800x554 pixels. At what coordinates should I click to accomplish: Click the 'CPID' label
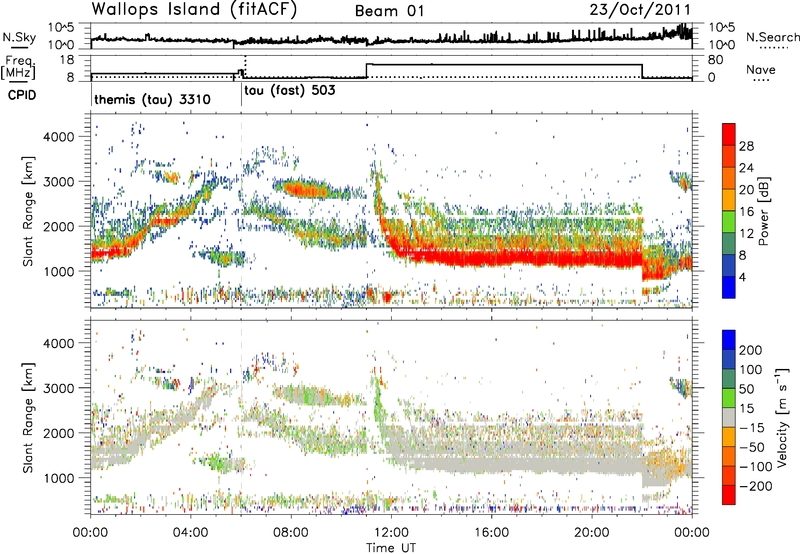22,95
